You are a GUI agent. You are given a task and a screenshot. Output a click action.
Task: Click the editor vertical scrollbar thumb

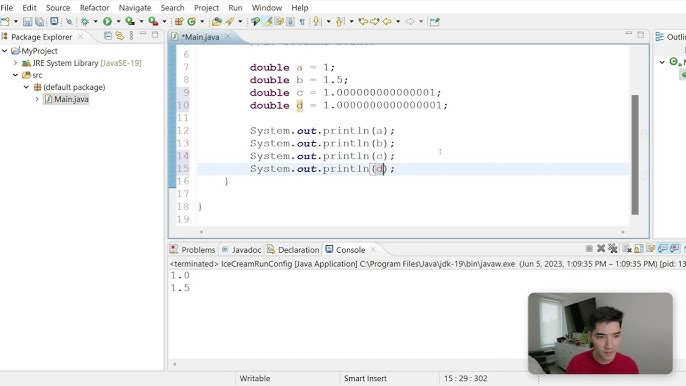pyautogui.click(x=635, y=154)
